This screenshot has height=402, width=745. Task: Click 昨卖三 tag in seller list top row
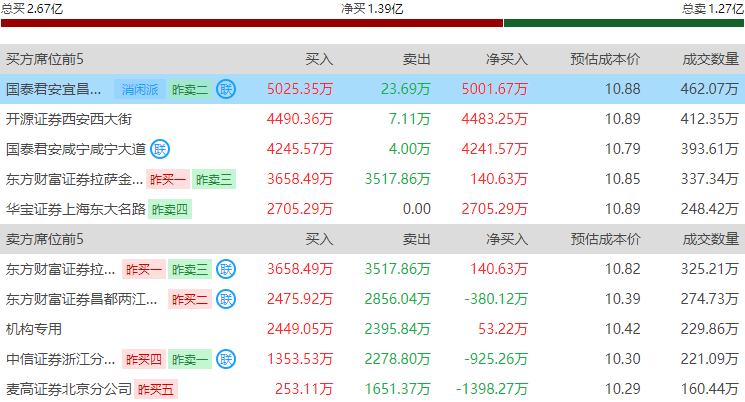click(190, 269)
